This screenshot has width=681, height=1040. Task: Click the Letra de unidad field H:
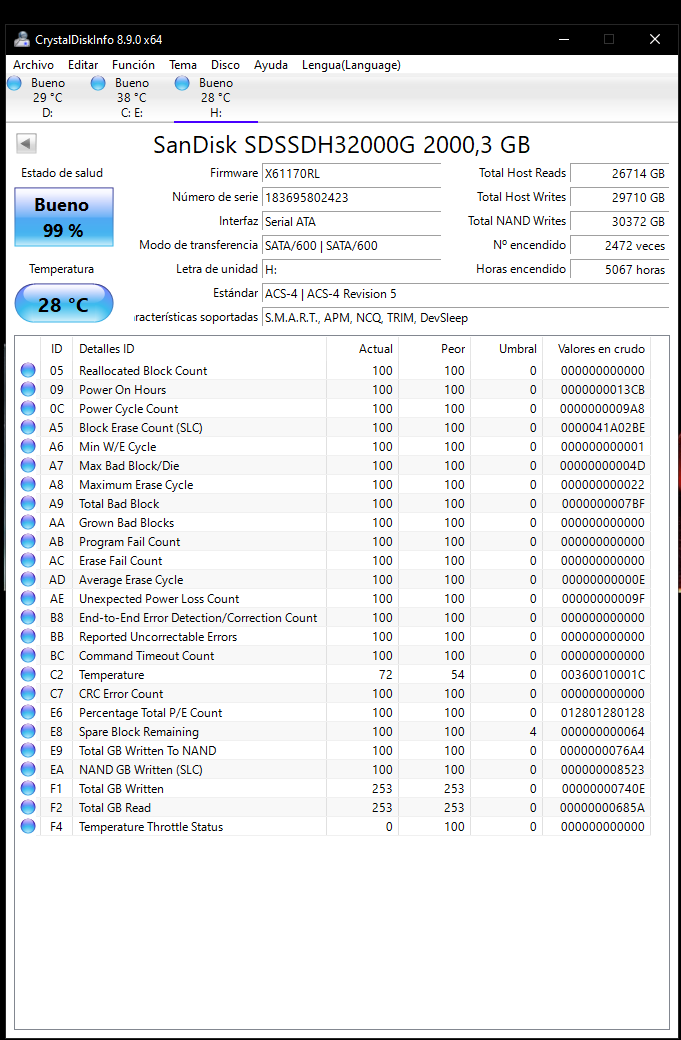point(351,269)
